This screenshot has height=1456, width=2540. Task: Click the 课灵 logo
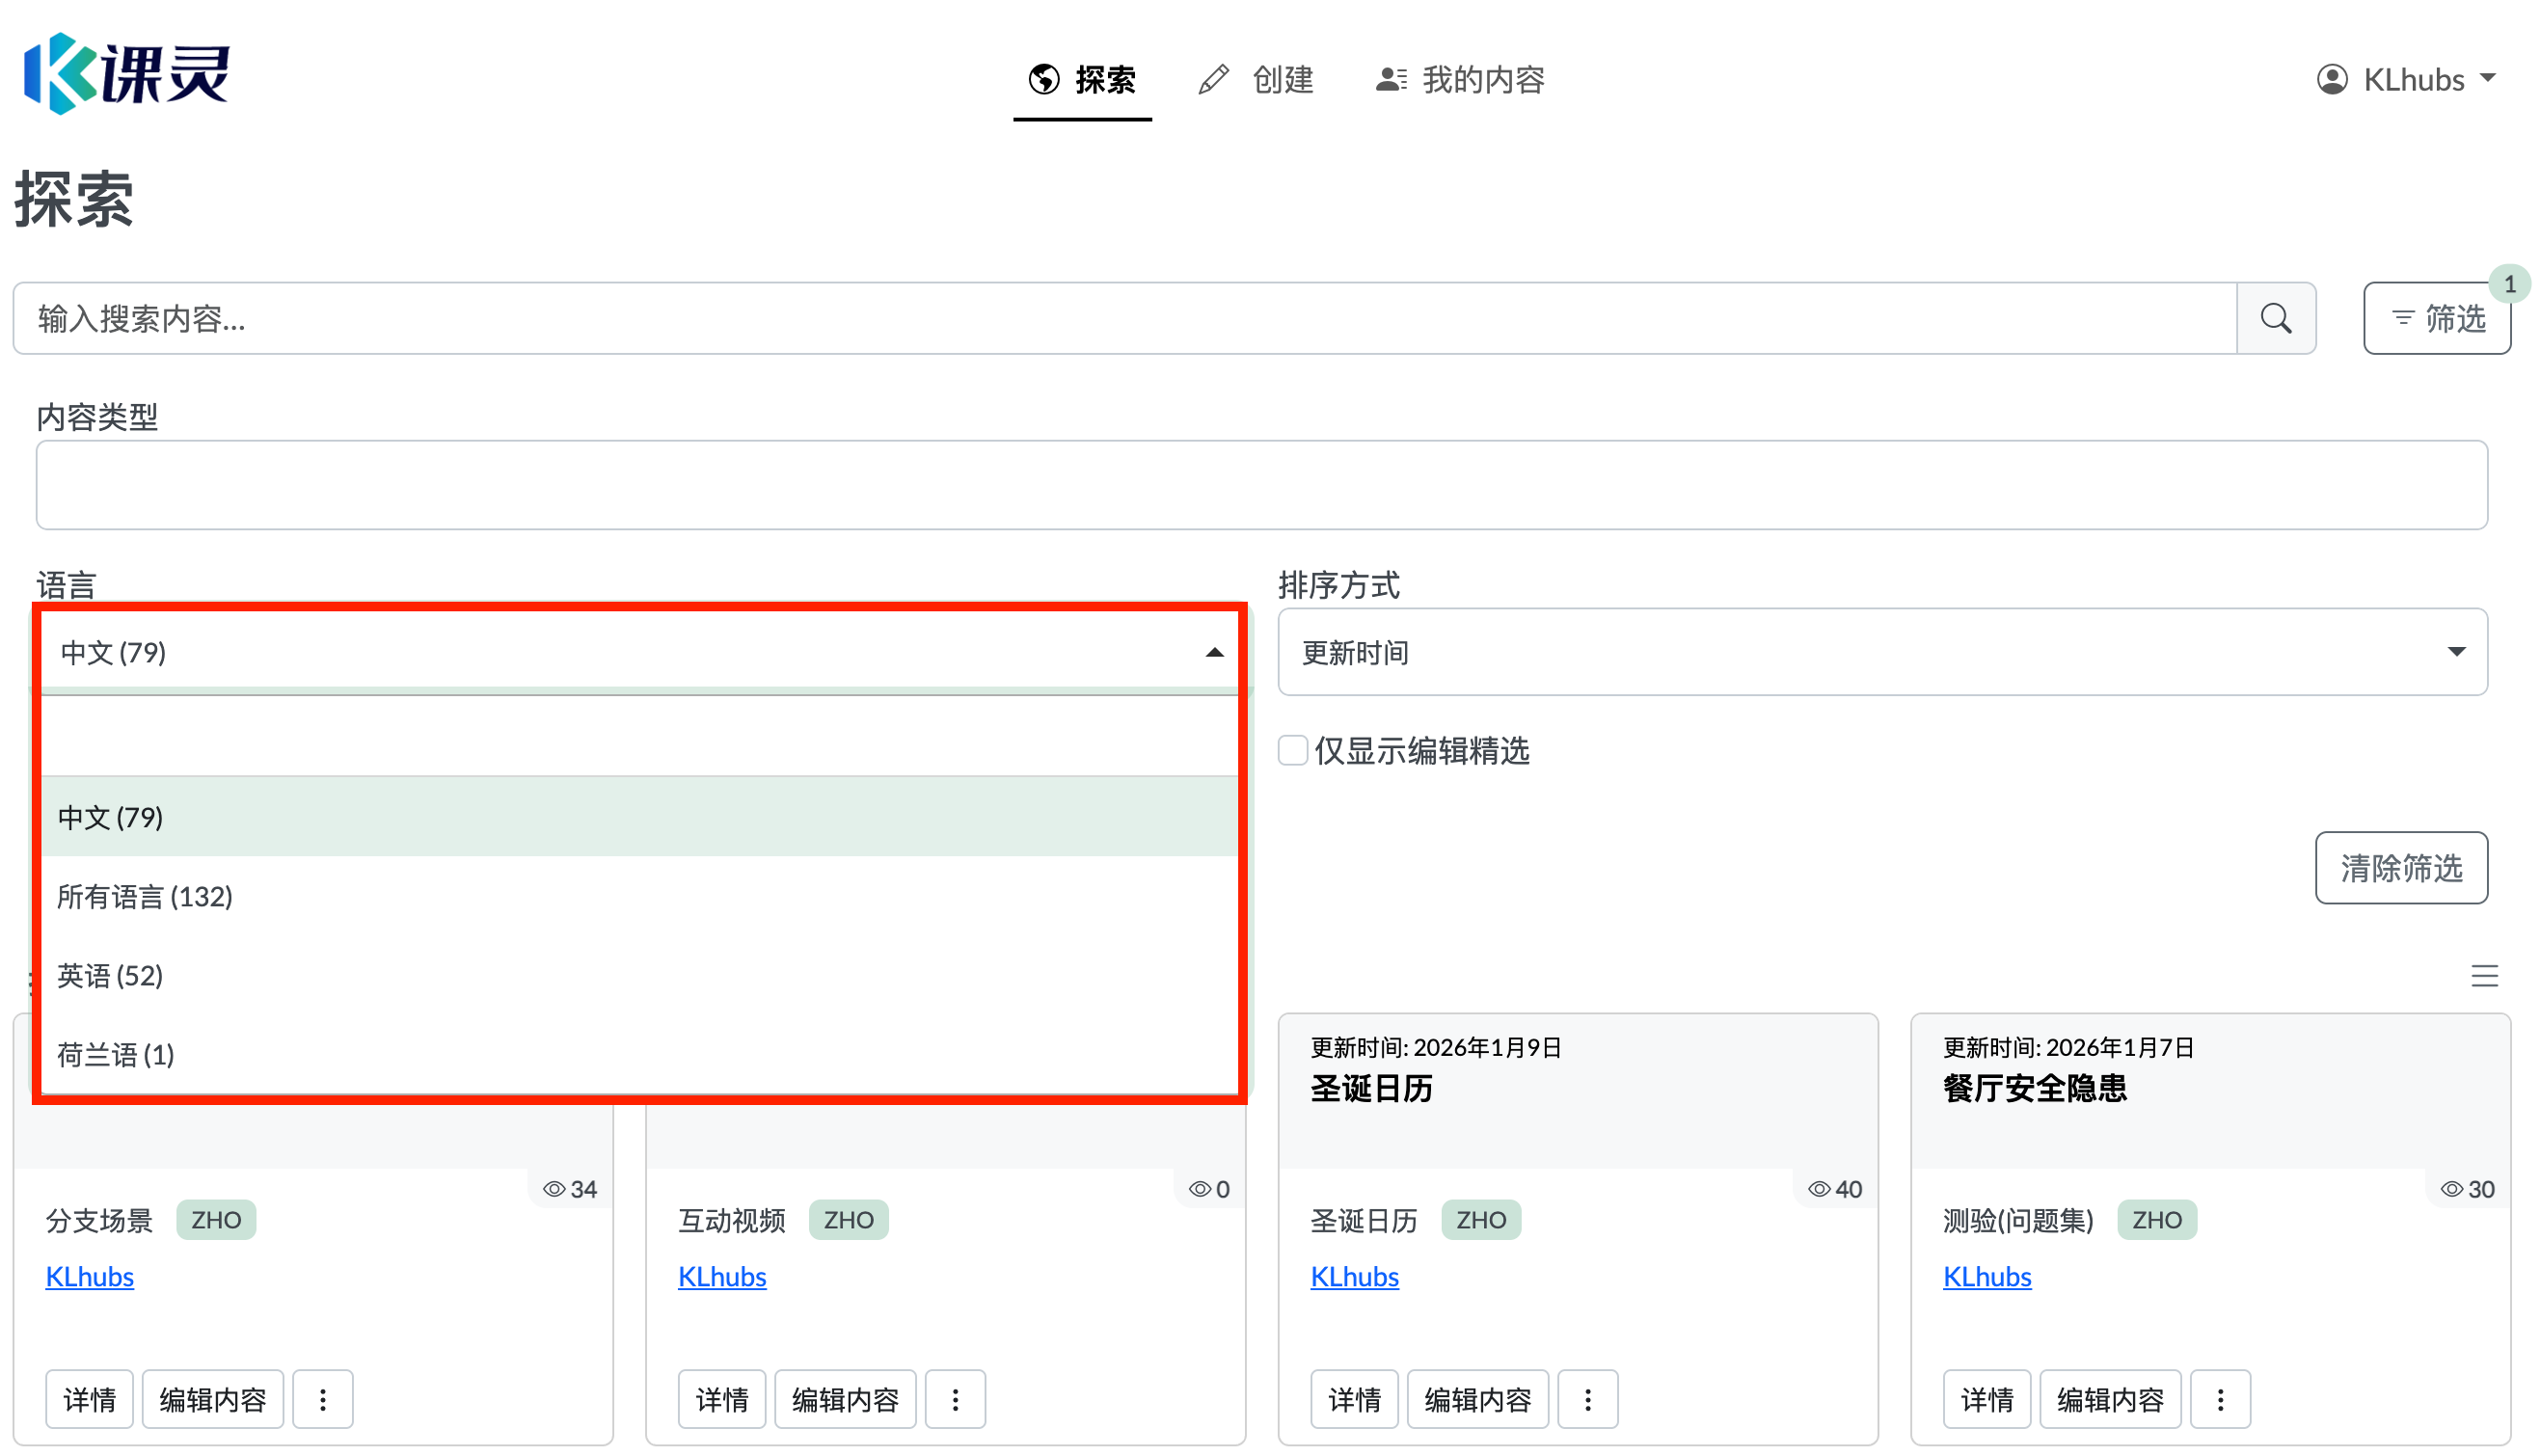tap(126, 74)
